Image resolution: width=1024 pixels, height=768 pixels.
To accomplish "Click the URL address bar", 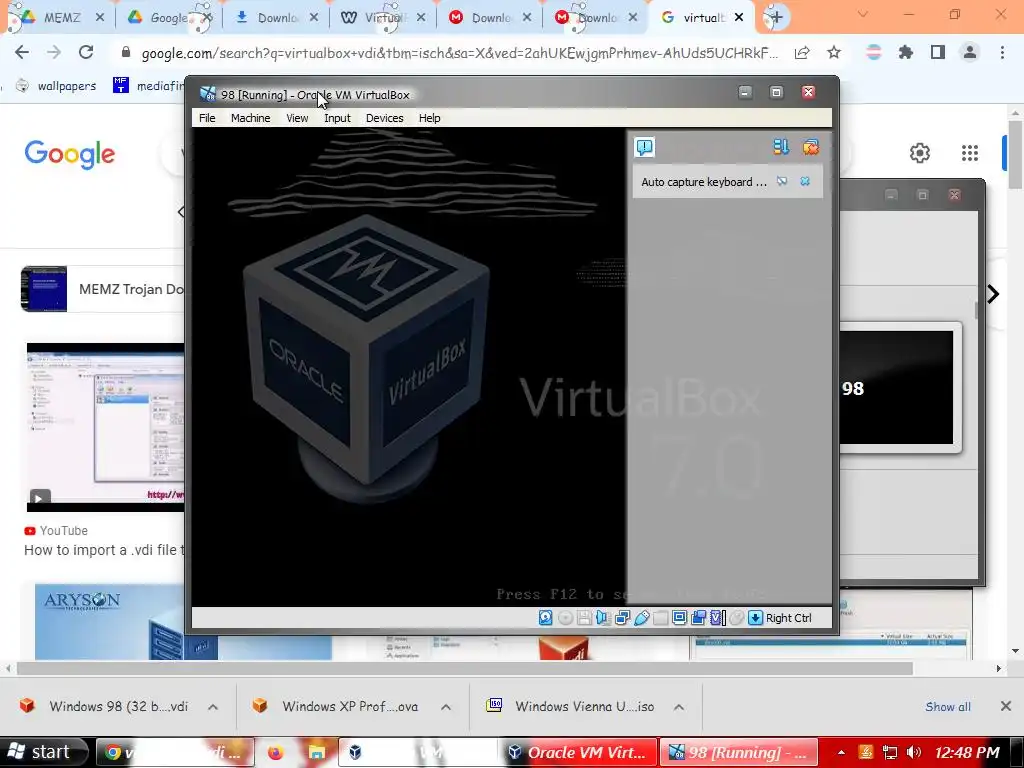I will pos(459,53).
